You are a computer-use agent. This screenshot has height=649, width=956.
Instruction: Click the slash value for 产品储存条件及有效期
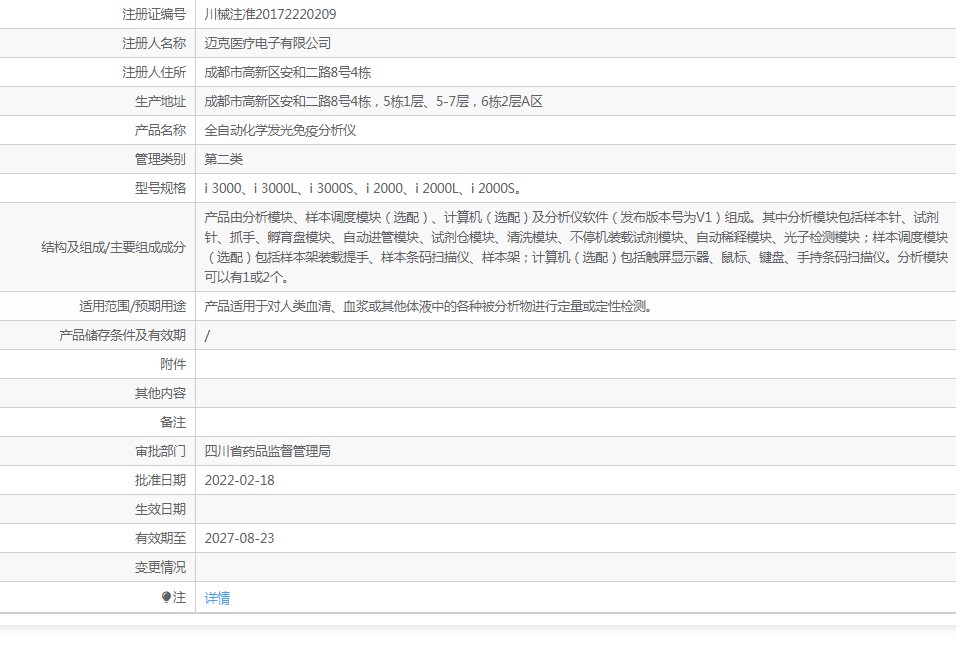207,335
